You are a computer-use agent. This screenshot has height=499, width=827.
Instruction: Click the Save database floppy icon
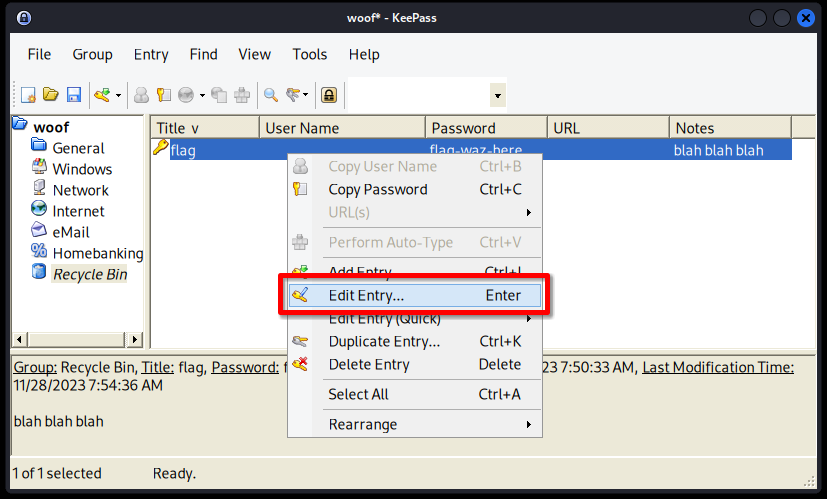tap(74, 95)
